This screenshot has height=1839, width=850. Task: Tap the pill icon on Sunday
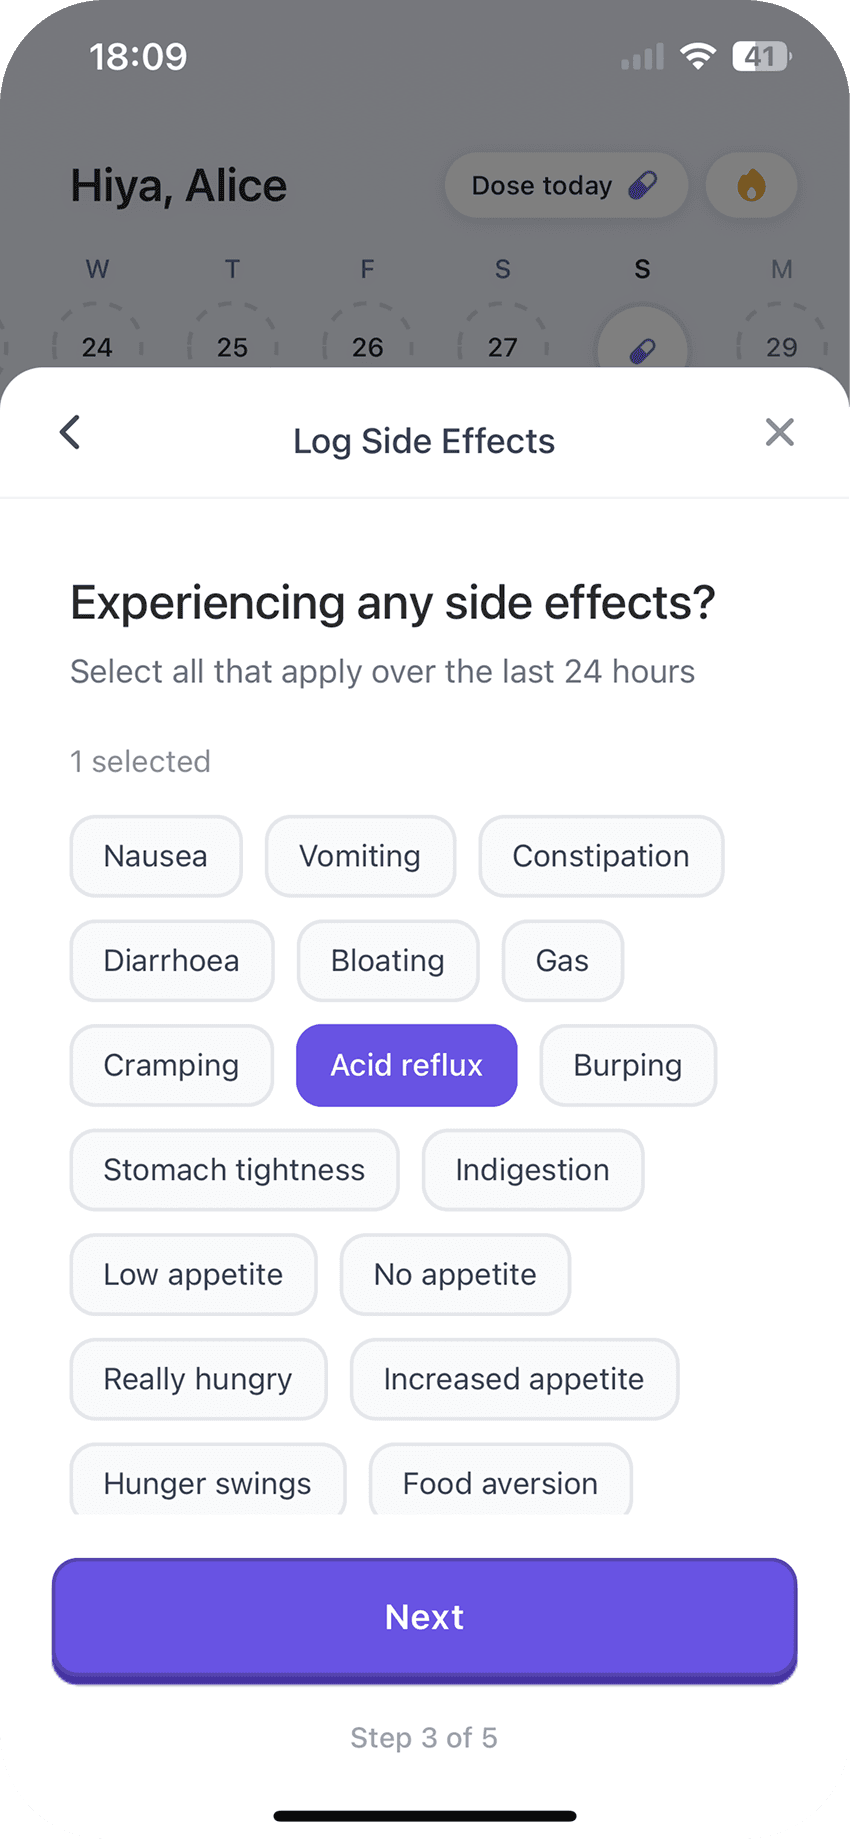[642, 347]
